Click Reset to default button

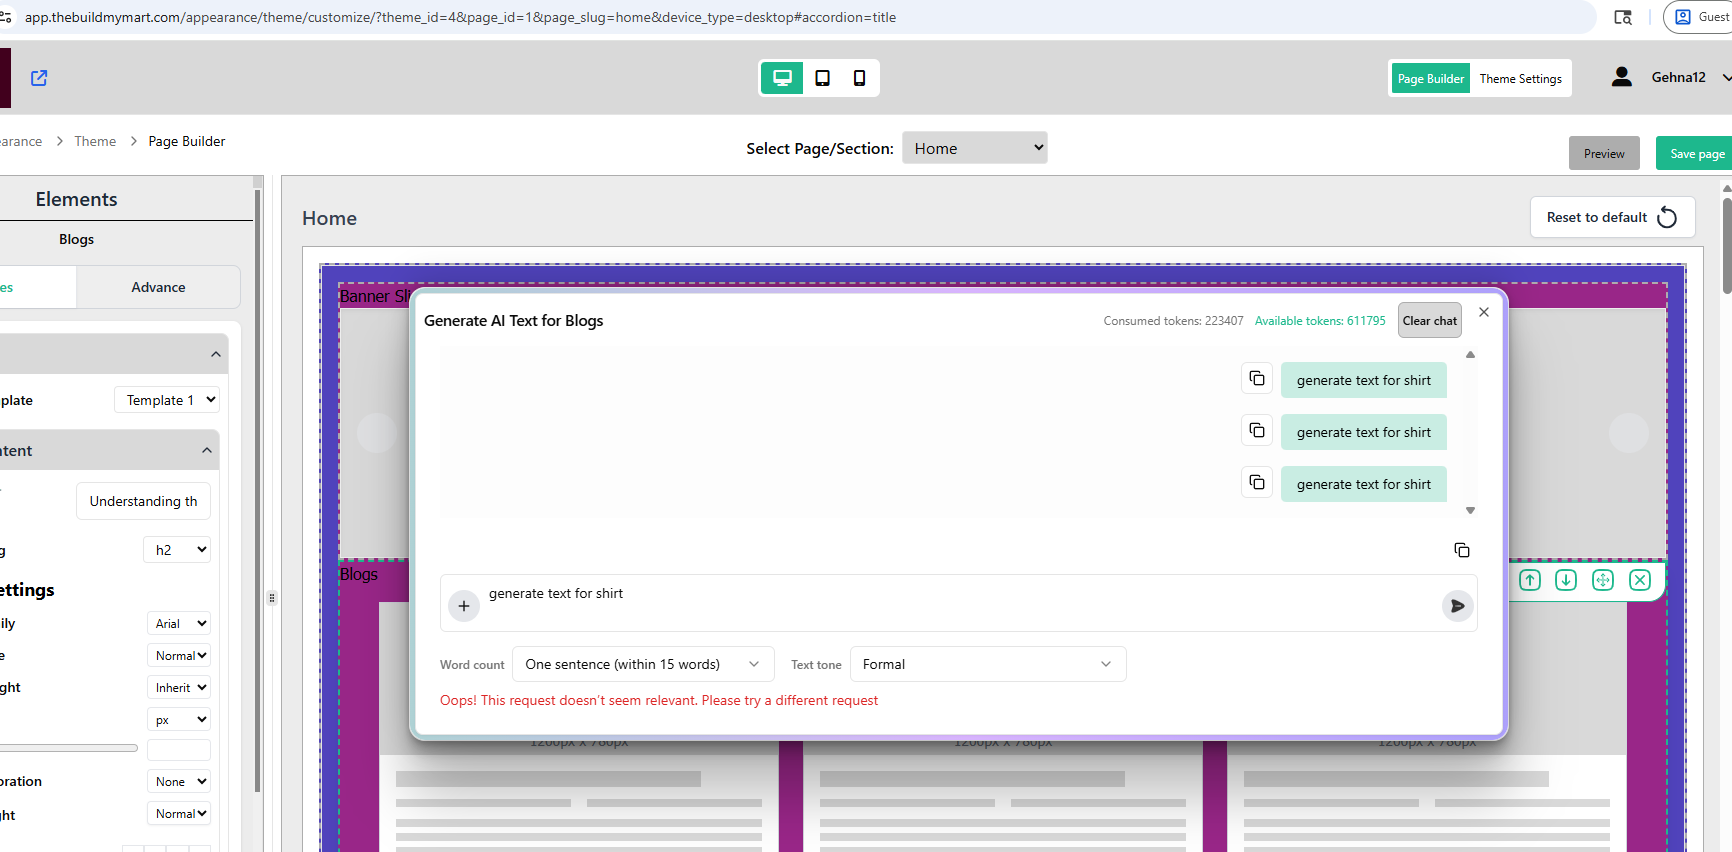1612,217
